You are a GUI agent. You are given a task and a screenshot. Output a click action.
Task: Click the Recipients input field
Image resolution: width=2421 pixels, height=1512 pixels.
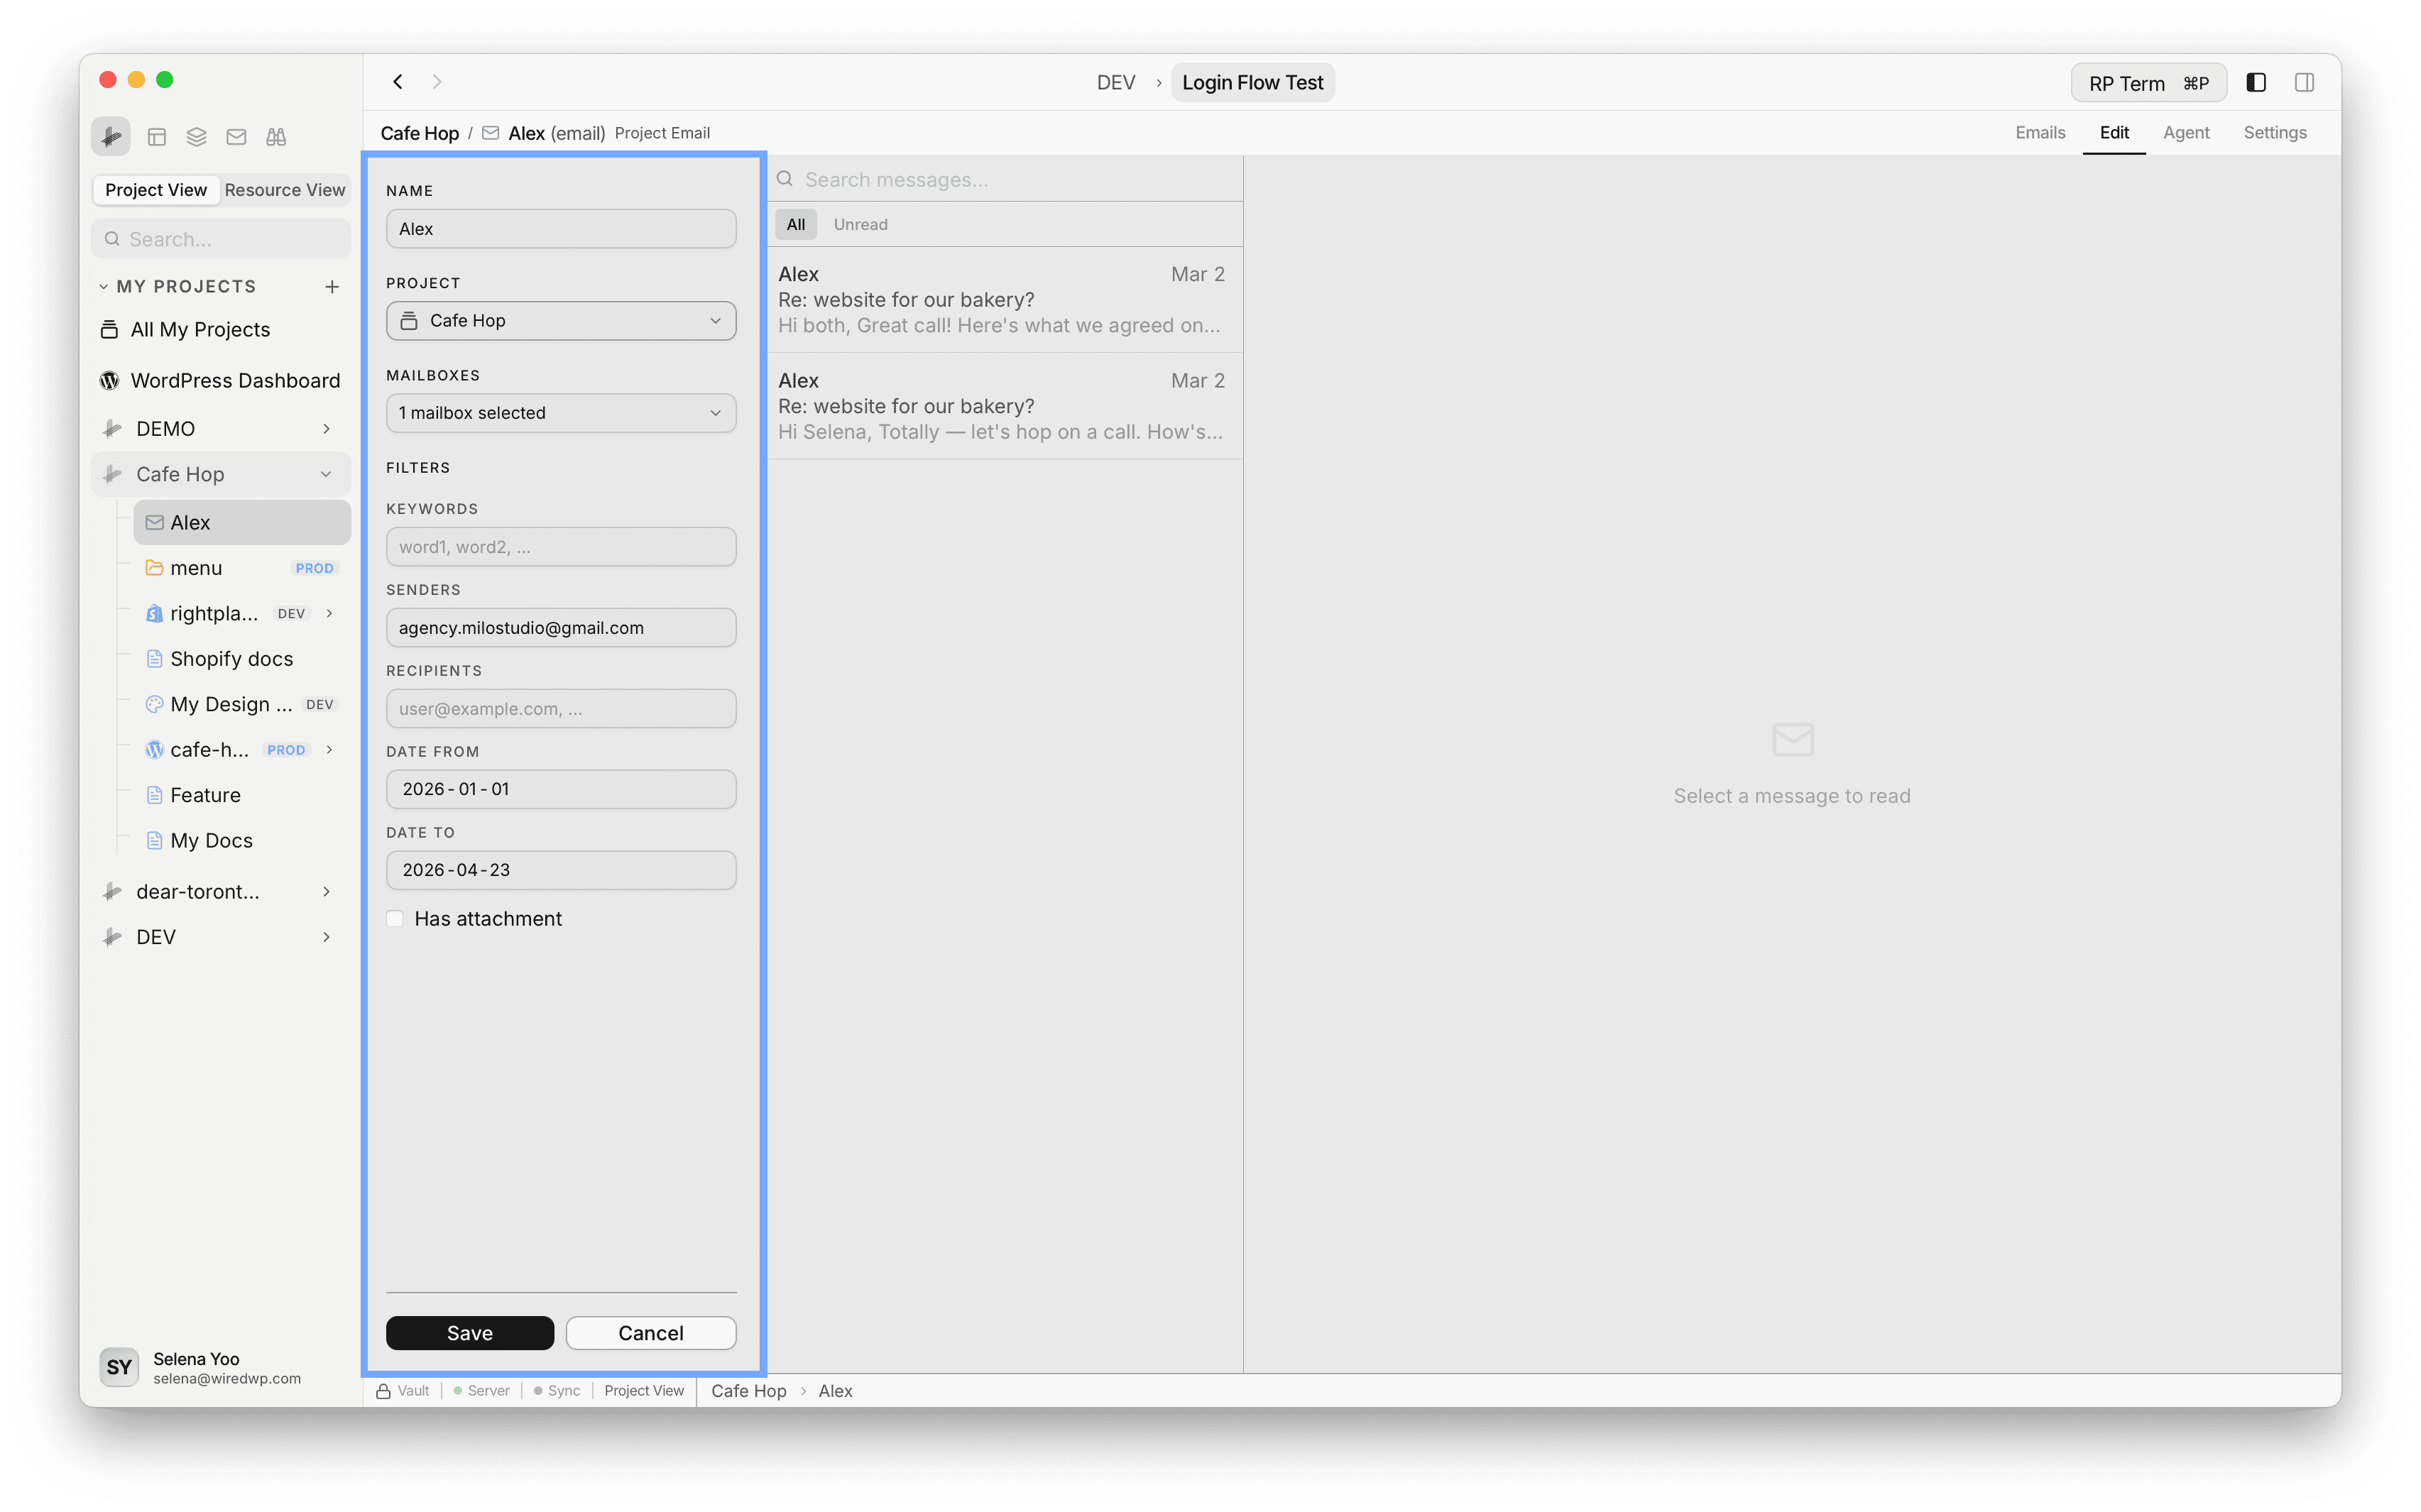pyautogui.click(x=561, y=709)
